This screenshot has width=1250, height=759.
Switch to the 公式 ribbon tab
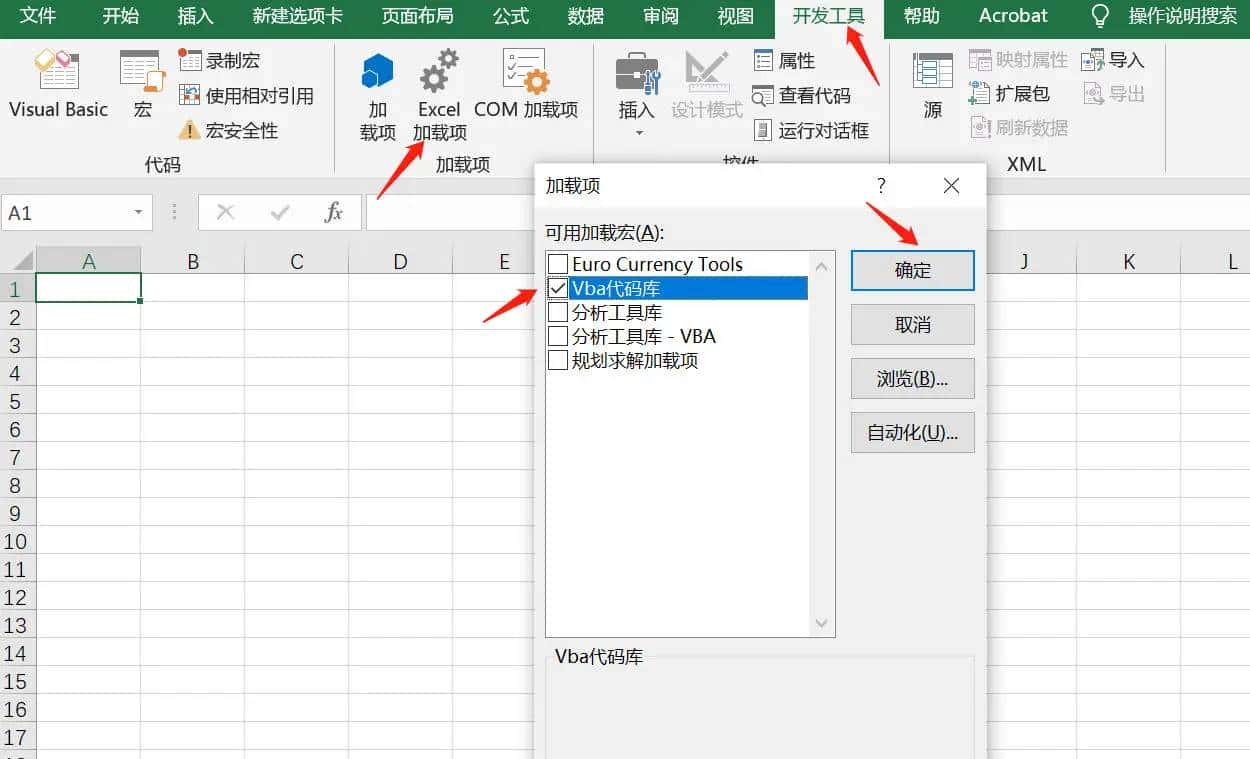point(510,16)
